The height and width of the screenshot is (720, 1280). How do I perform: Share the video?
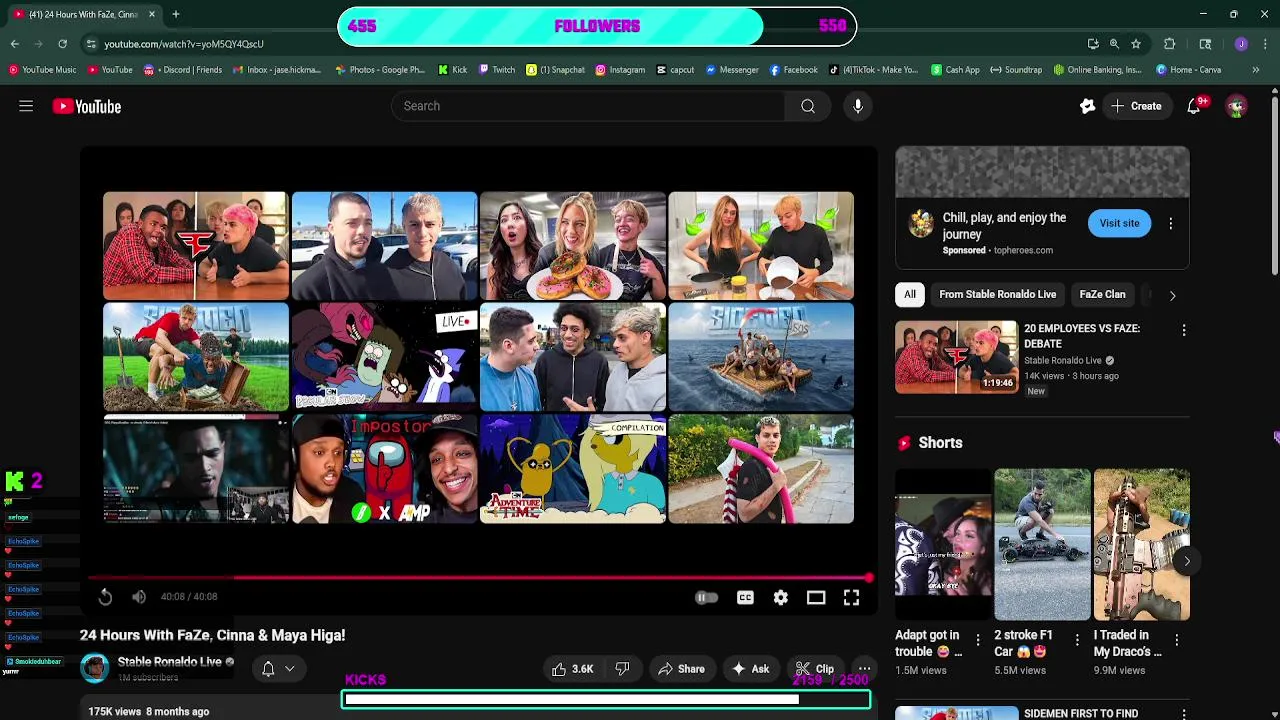[681, 669]
